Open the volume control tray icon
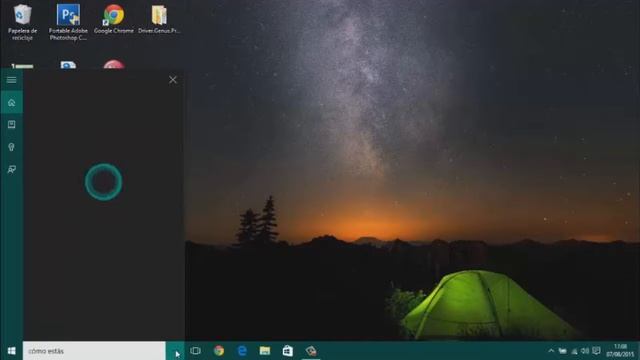 [x=585, y=351]
